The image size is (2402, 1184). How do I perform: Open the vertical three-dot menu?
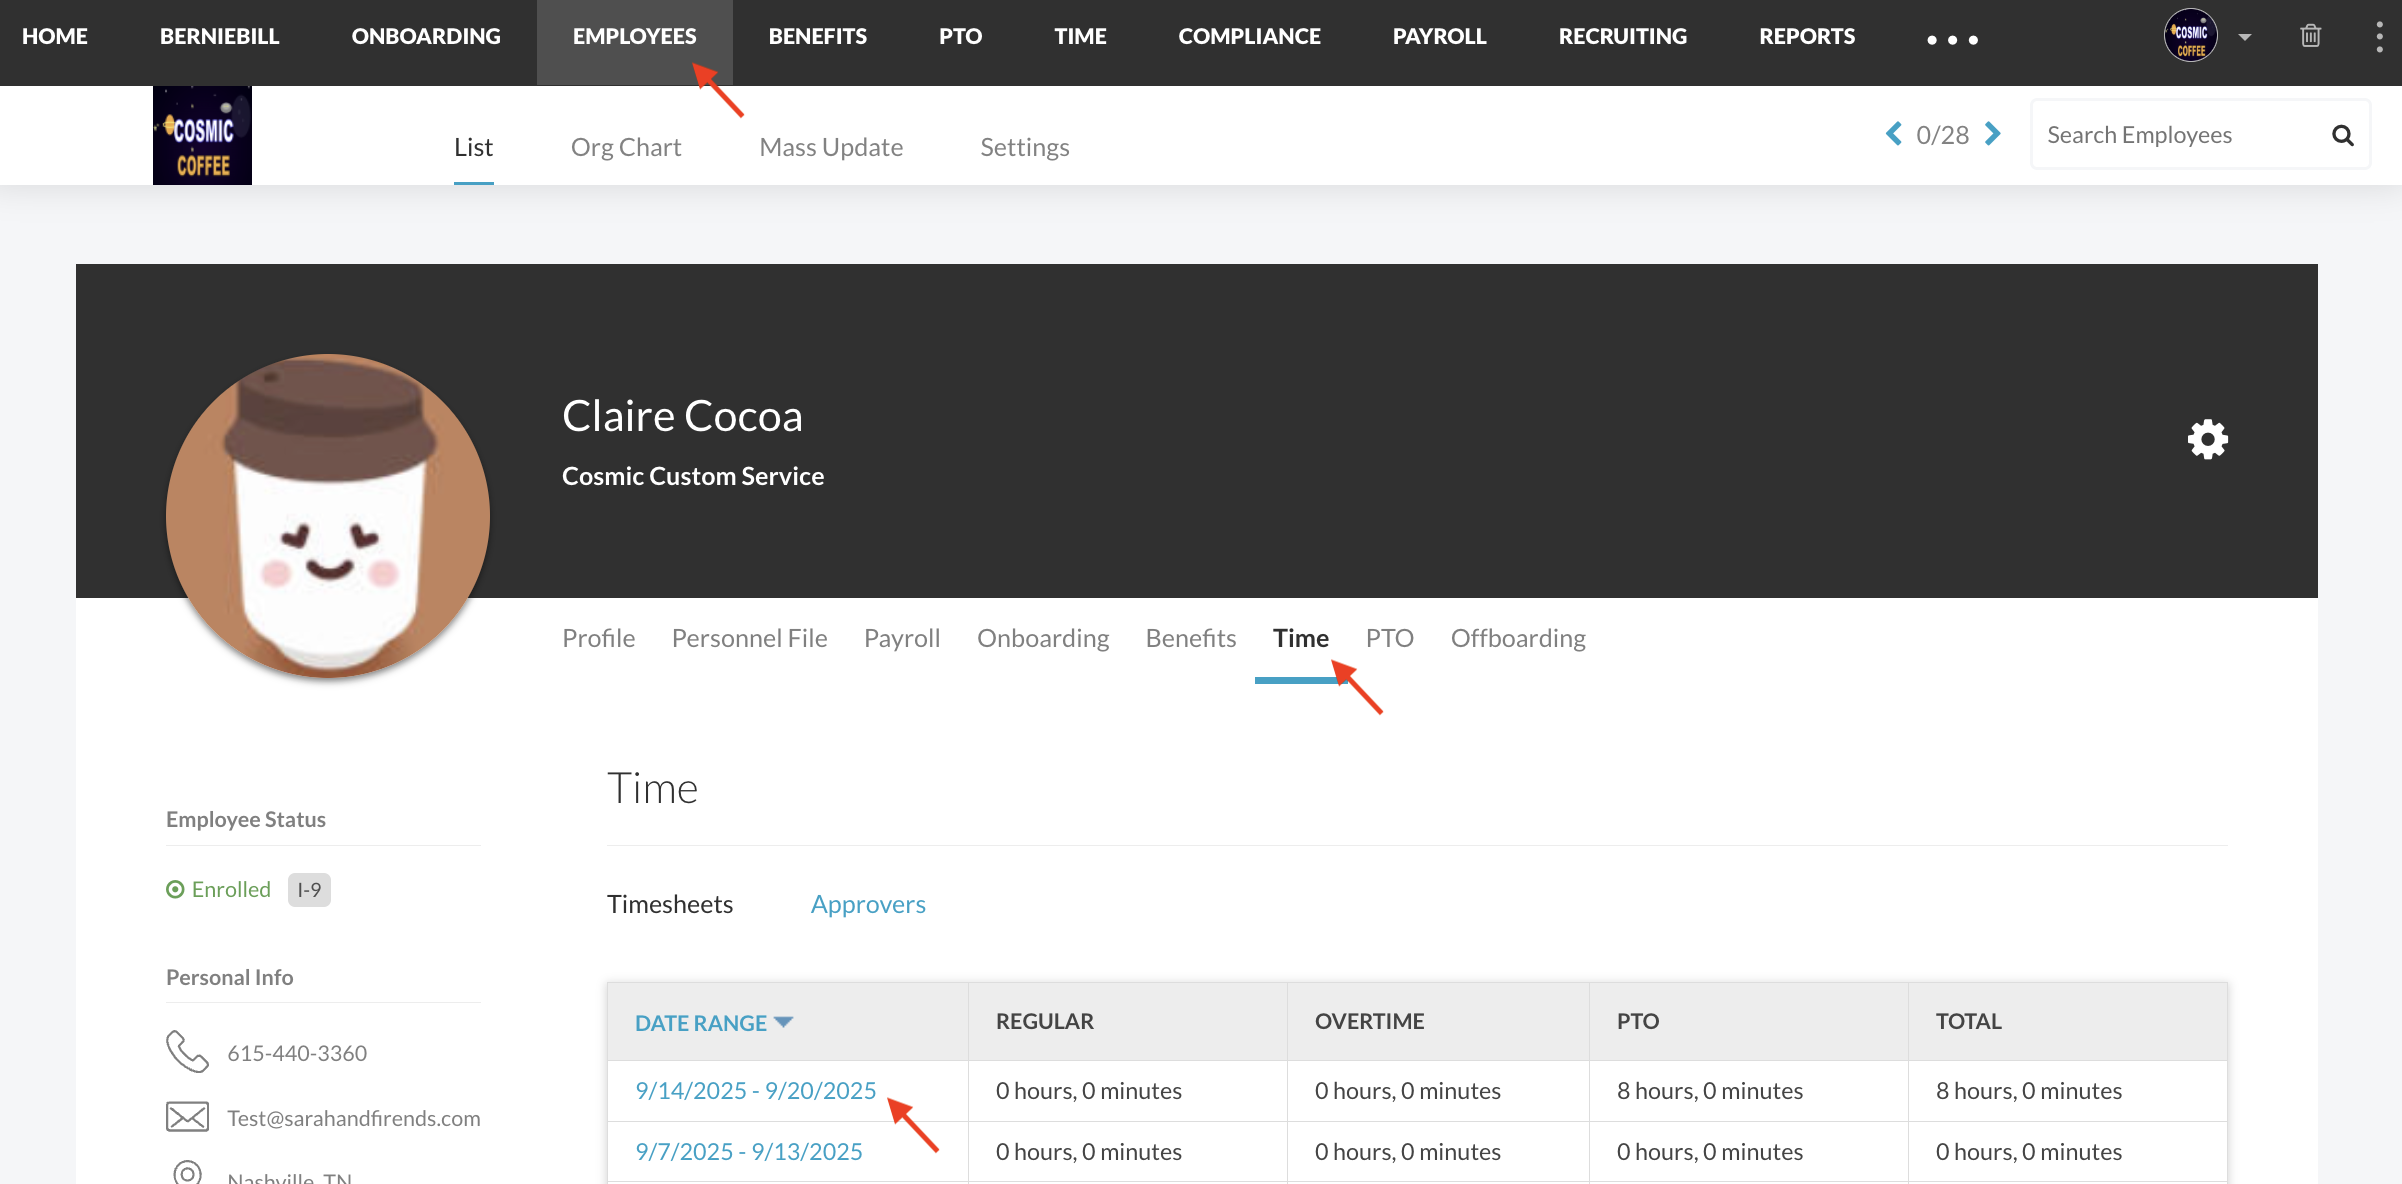point(2379,36)
